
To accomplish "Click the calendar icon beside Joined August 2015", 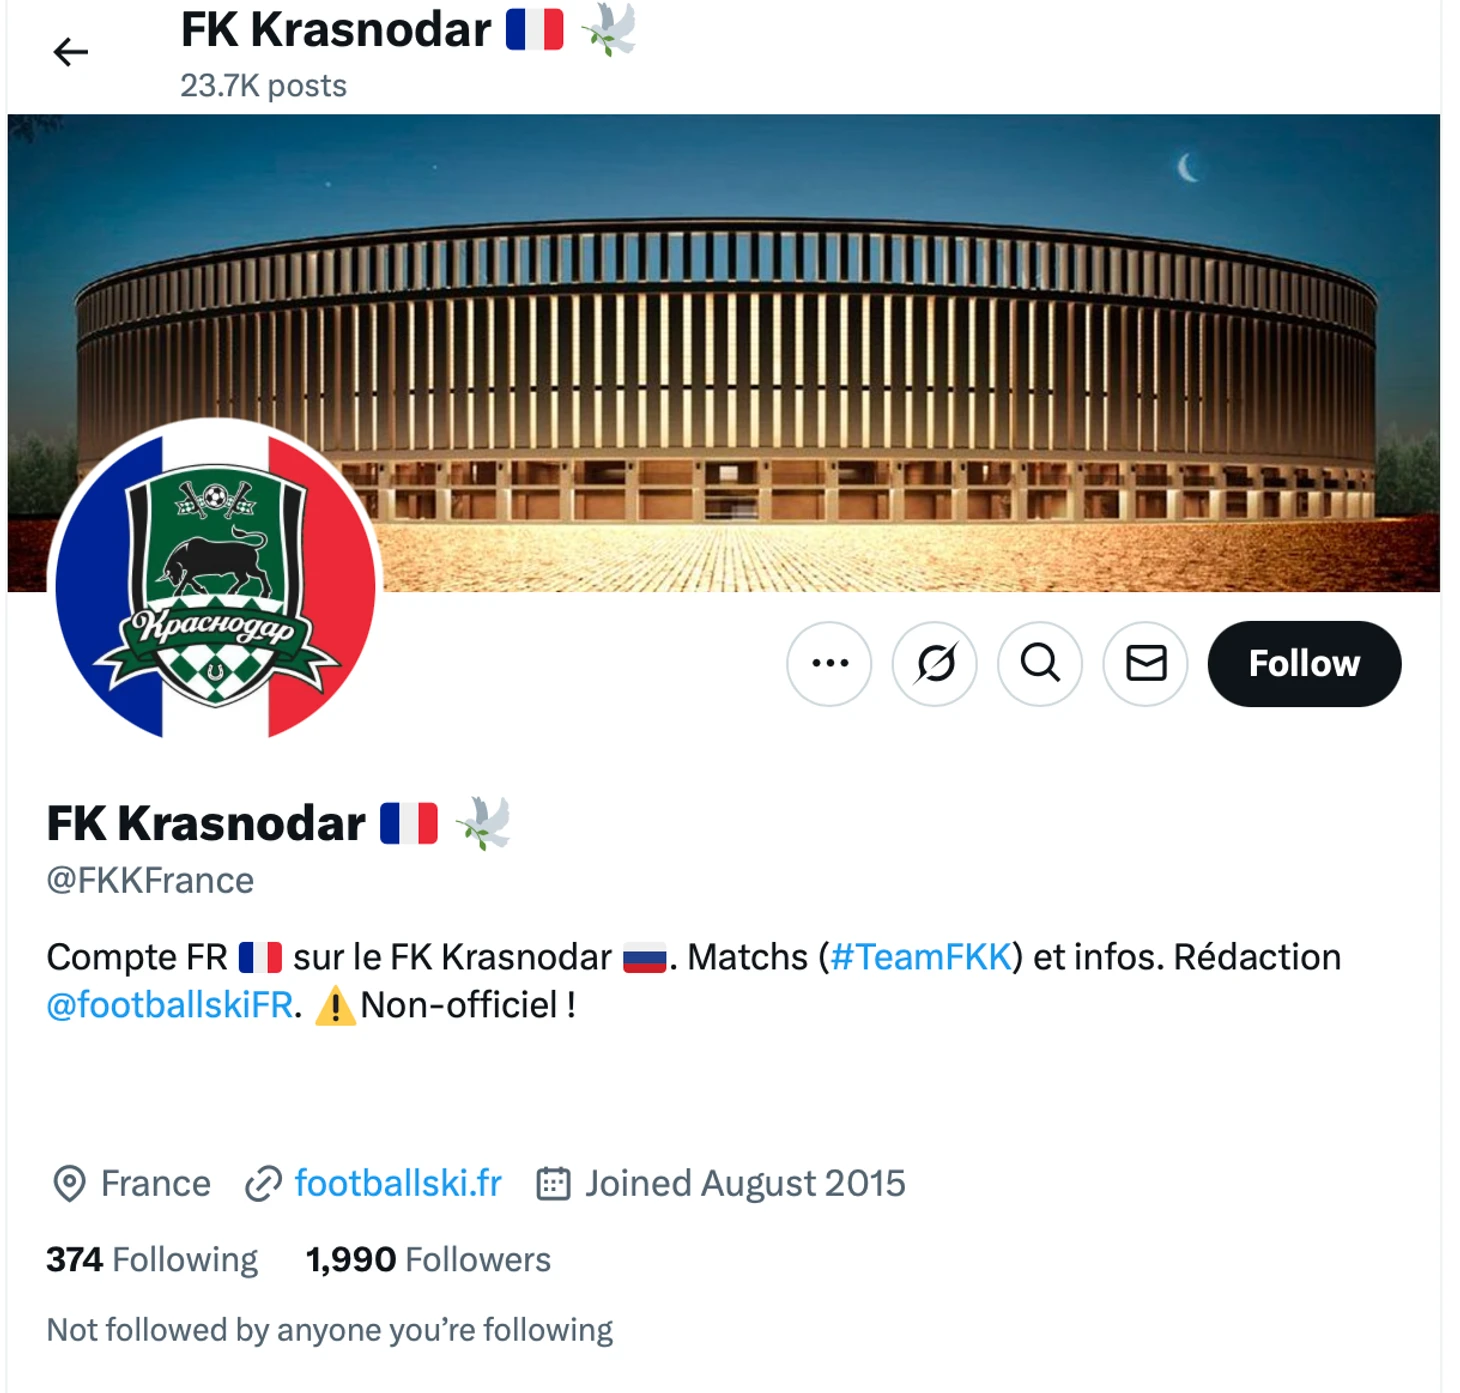I will pyautogui.click(x=553, y=1184).
